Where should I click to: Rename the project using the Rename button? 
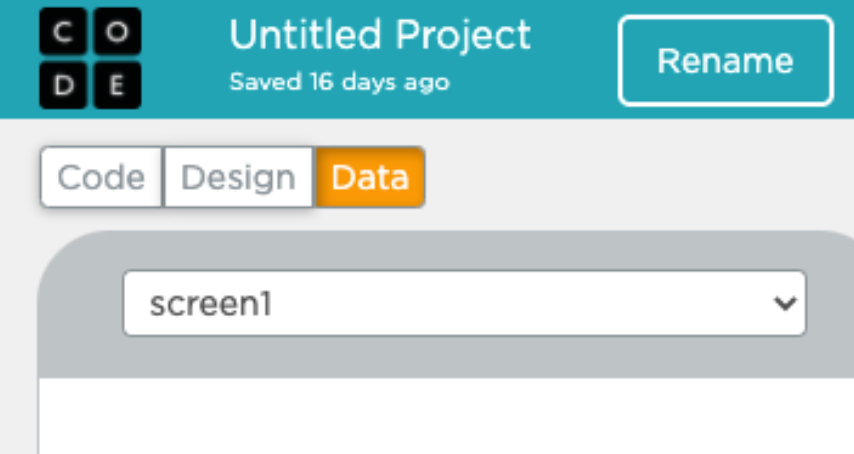725,60
